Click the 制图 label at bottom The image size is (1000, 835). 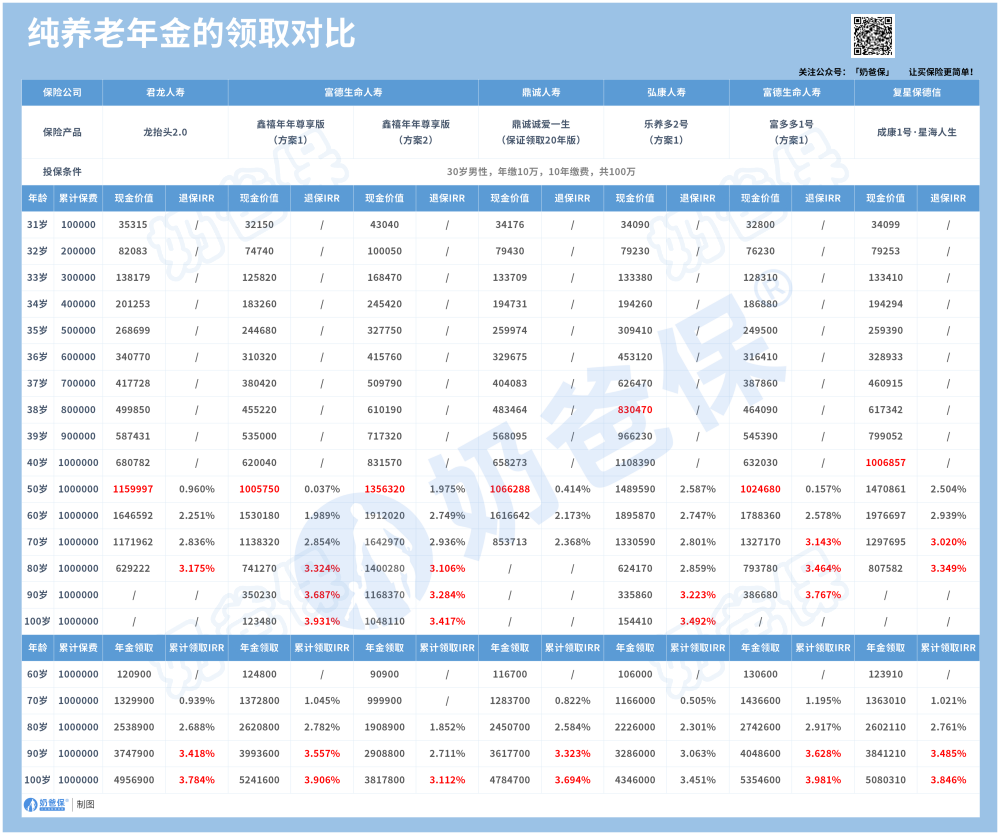(85, 804)
